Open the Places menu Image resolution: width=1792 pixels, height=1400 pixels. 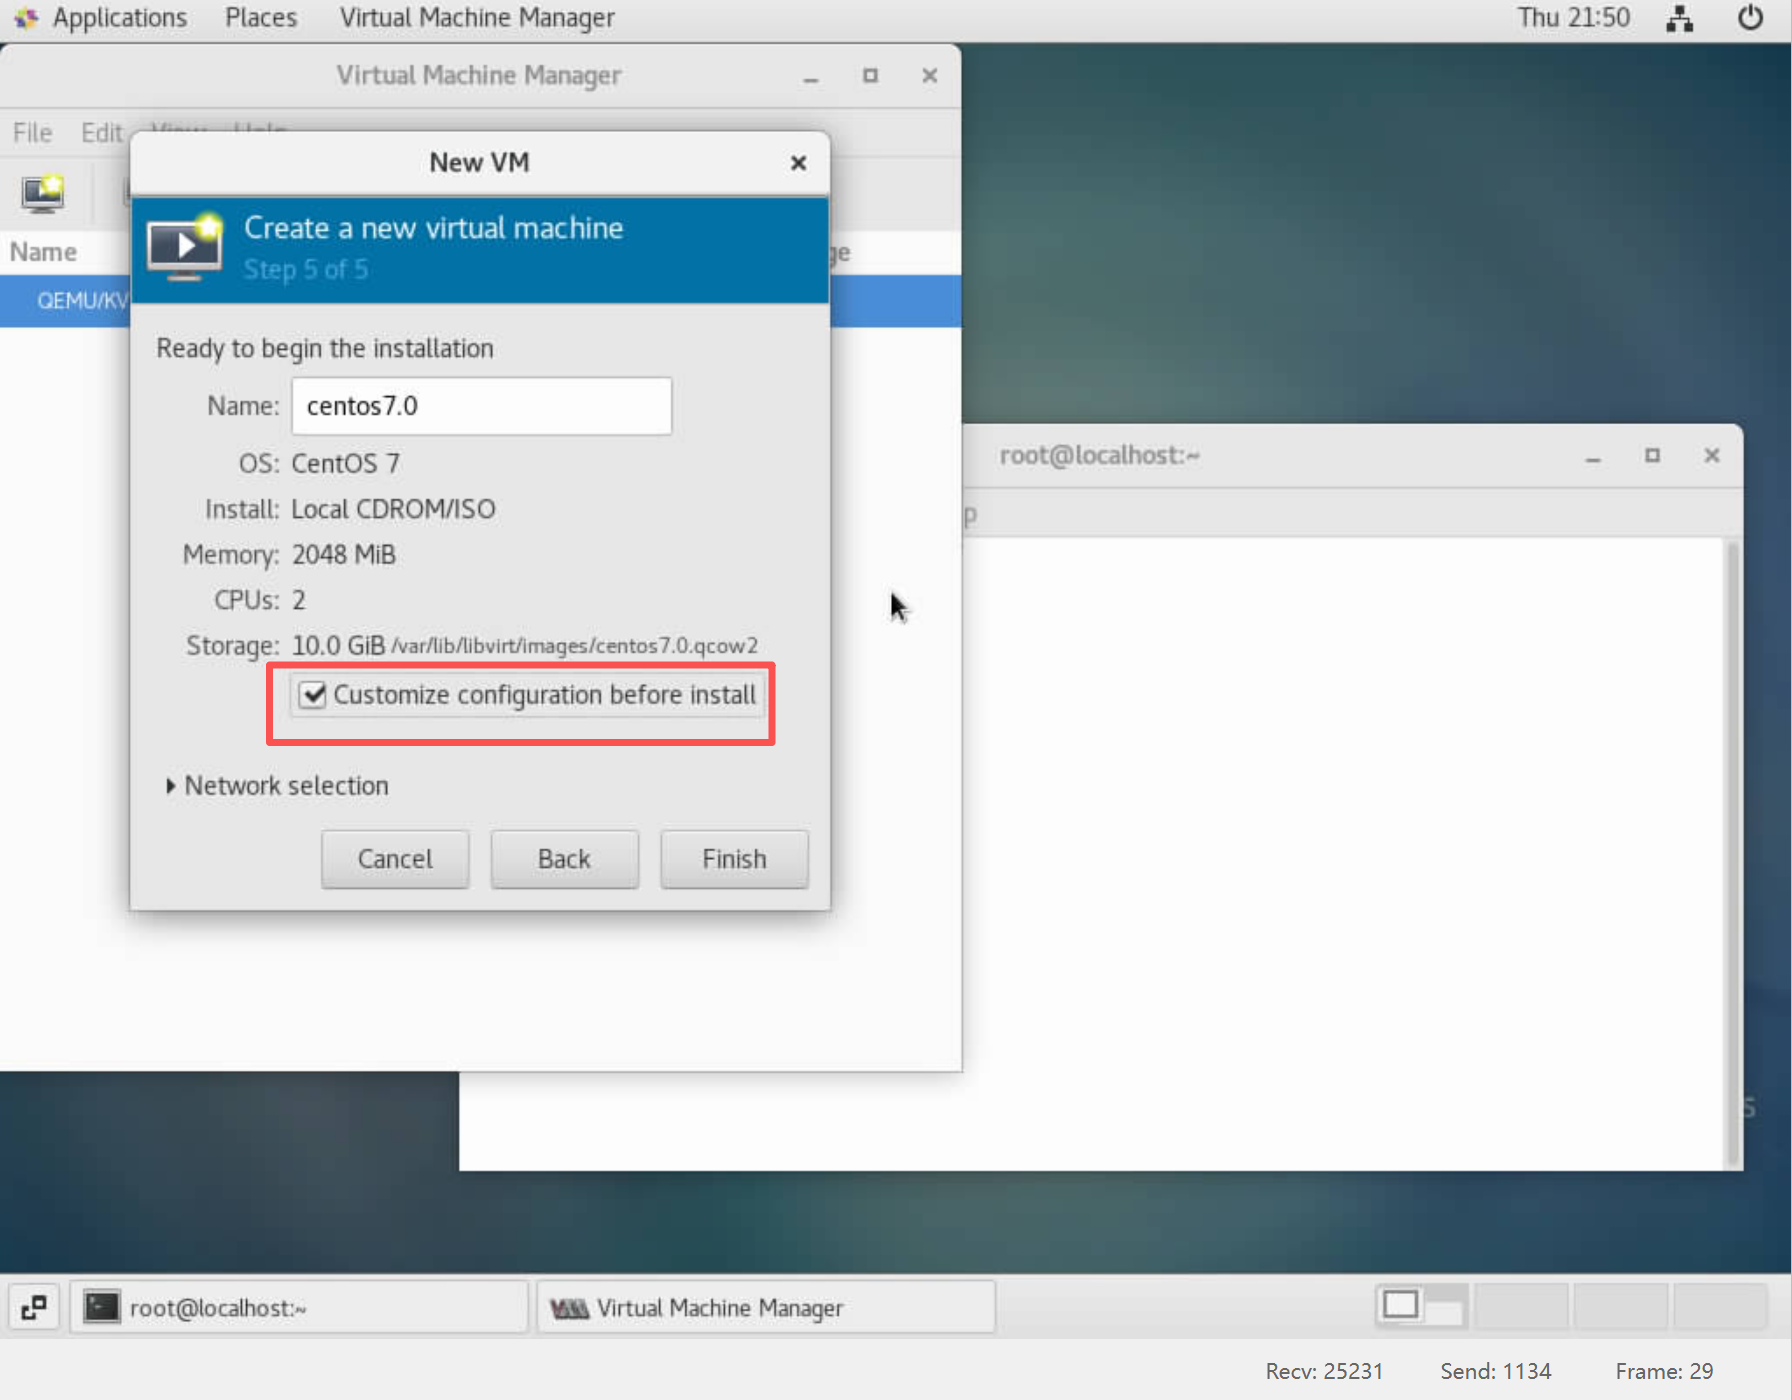260,18
